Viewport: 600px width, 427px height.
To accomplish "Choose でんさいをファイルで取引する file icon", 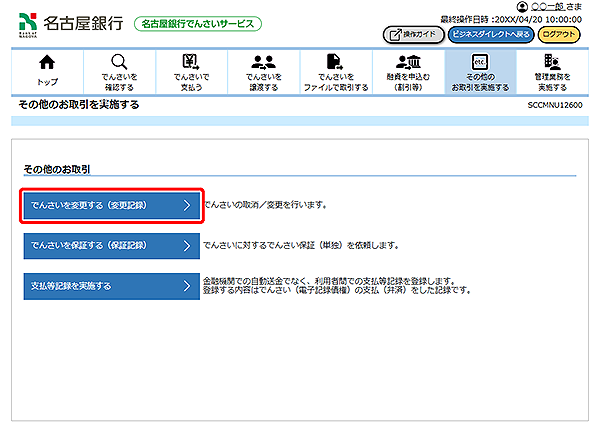I will tap(336, 62).
